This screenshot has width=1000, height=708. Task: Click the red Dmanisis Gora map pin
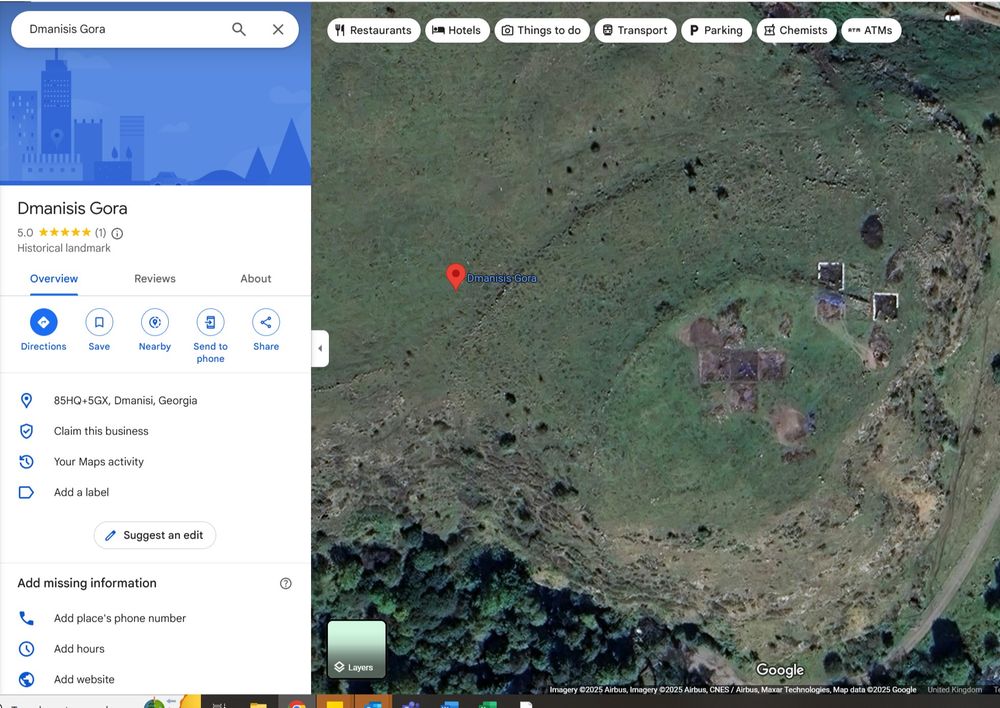click(455, 276)
